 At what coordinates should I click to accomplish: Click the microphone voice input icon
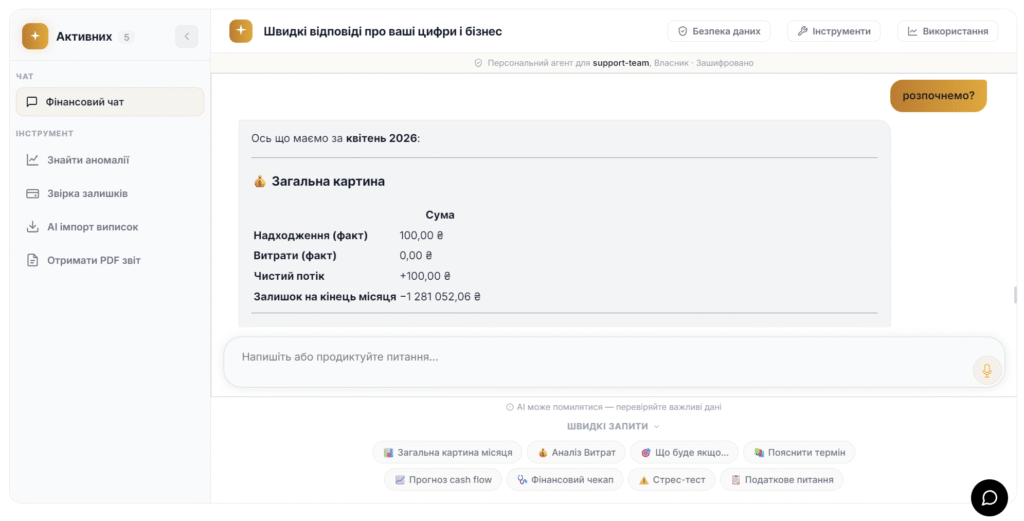pyautogui.click(x=986, y=370)
